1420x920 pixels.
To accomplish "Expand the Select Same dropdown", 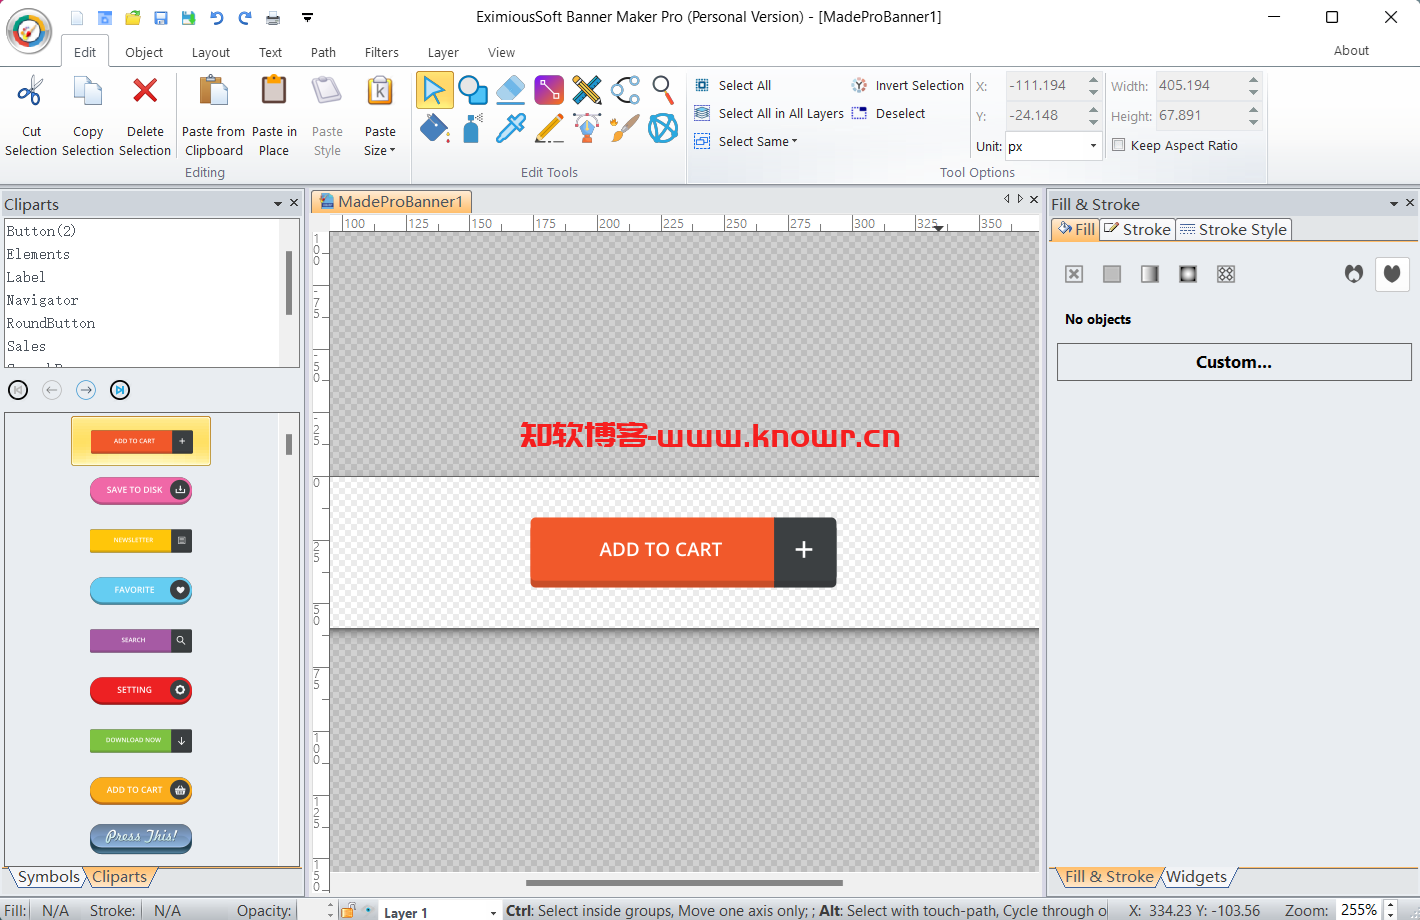I will click(758, 142).
